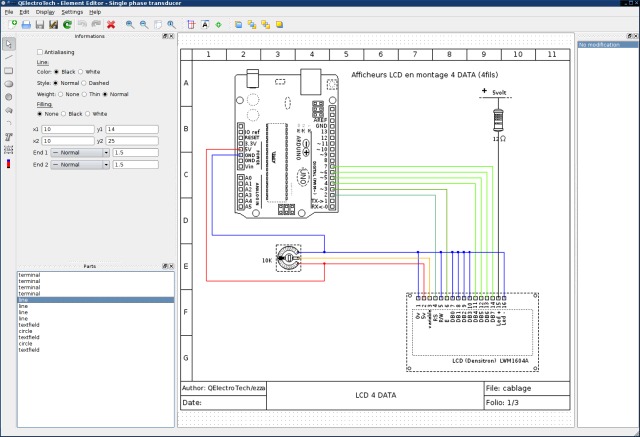
Task: Set line weight to Thin
Action: [85, 94]
